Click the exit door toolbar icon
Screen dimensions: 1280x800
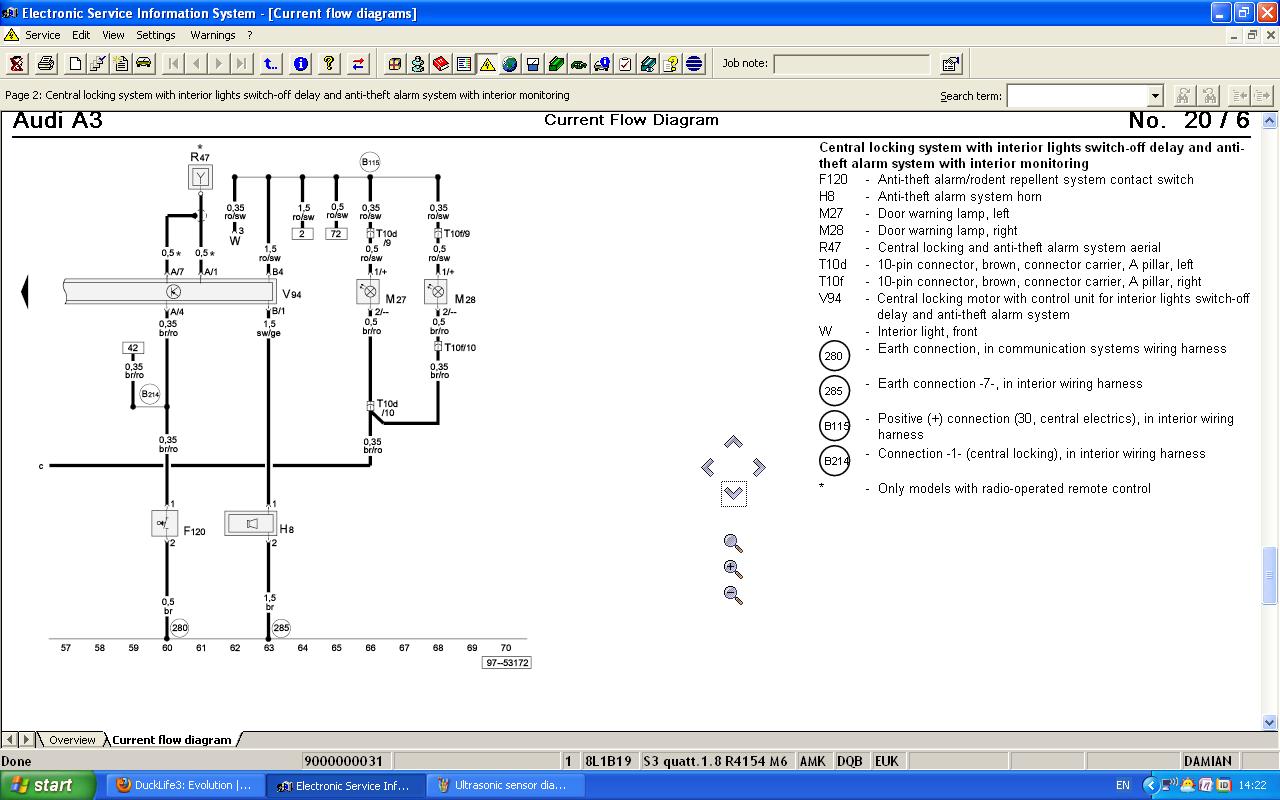point(17,64)
